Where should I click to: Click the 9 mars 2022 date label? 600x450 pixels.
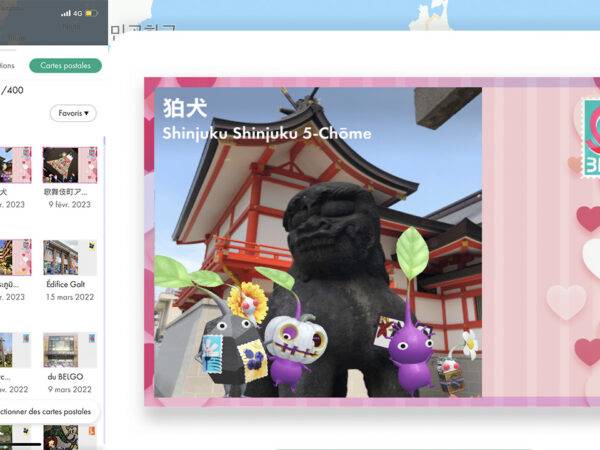click(x=70, y=390)
